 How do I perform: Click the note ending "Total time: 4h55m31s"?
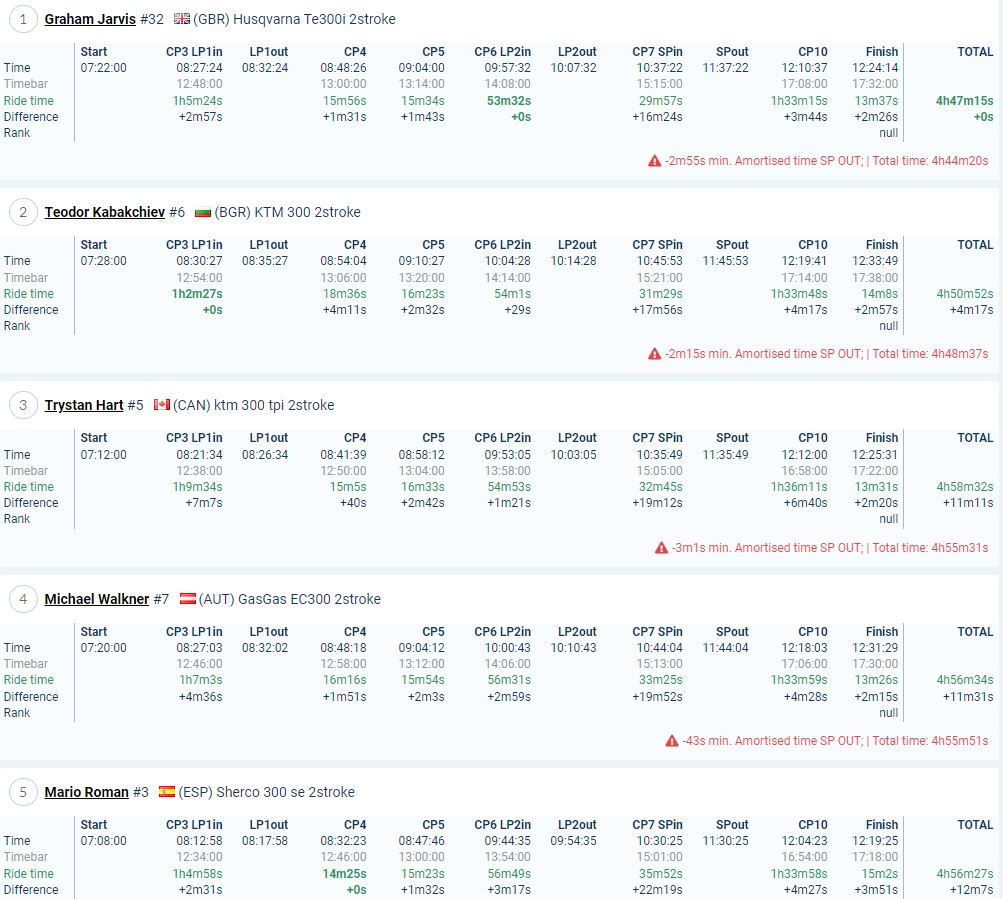pyautogui.click(x=830, y=548)
